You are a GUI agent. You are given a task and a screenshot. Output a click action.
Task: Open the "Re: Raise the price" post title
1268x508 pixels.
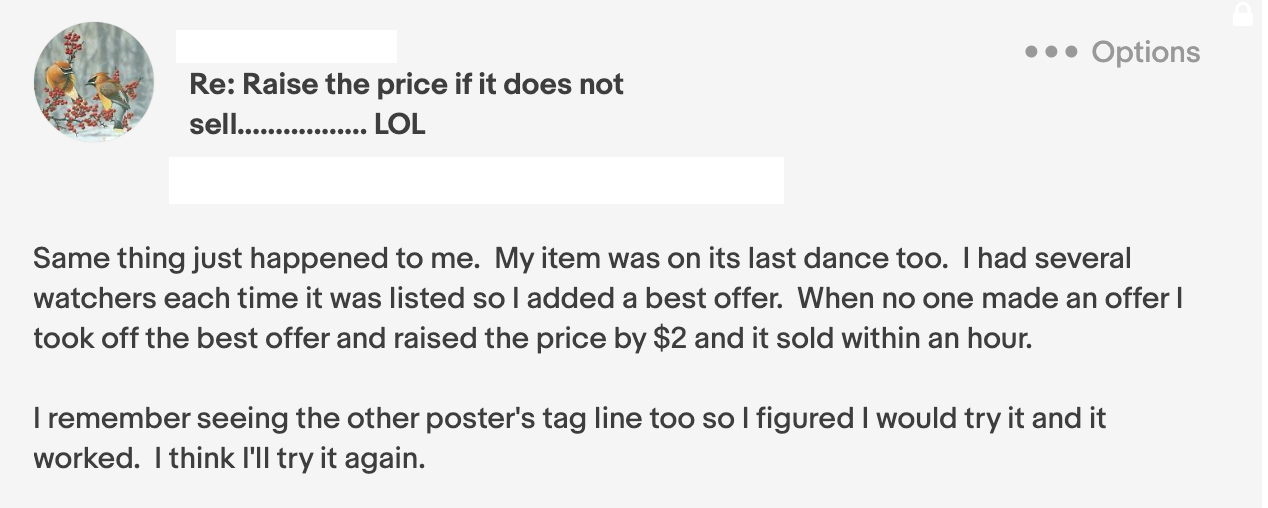[x=406, y=104]
